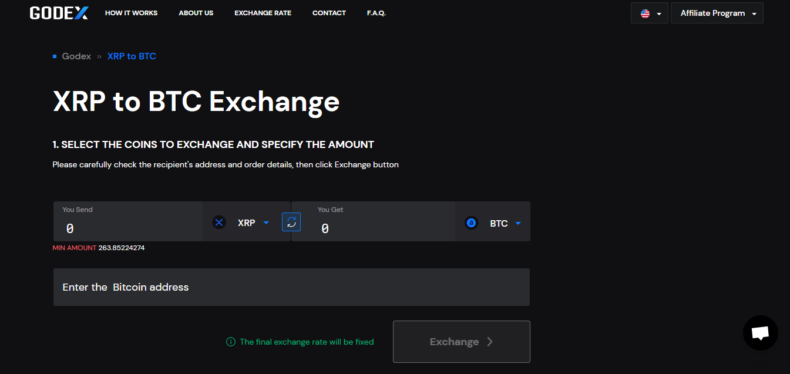Click the XRP coin icon
Viewport: 790px width, 374px height.
point(219,222)
